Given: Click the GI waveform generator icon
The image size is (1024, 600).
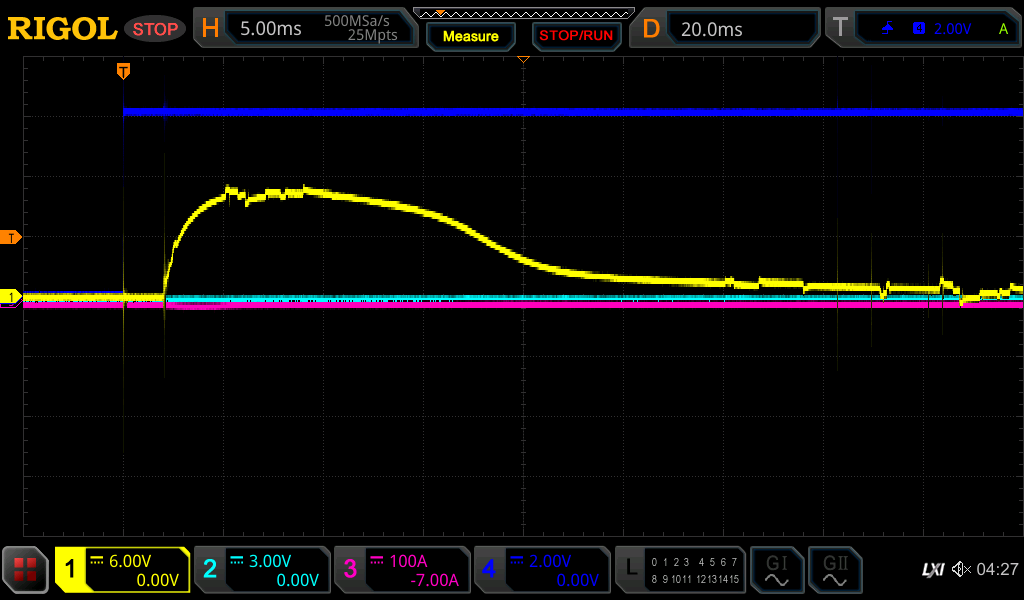Looking at the screenshot, I should [x=776, y=570].
